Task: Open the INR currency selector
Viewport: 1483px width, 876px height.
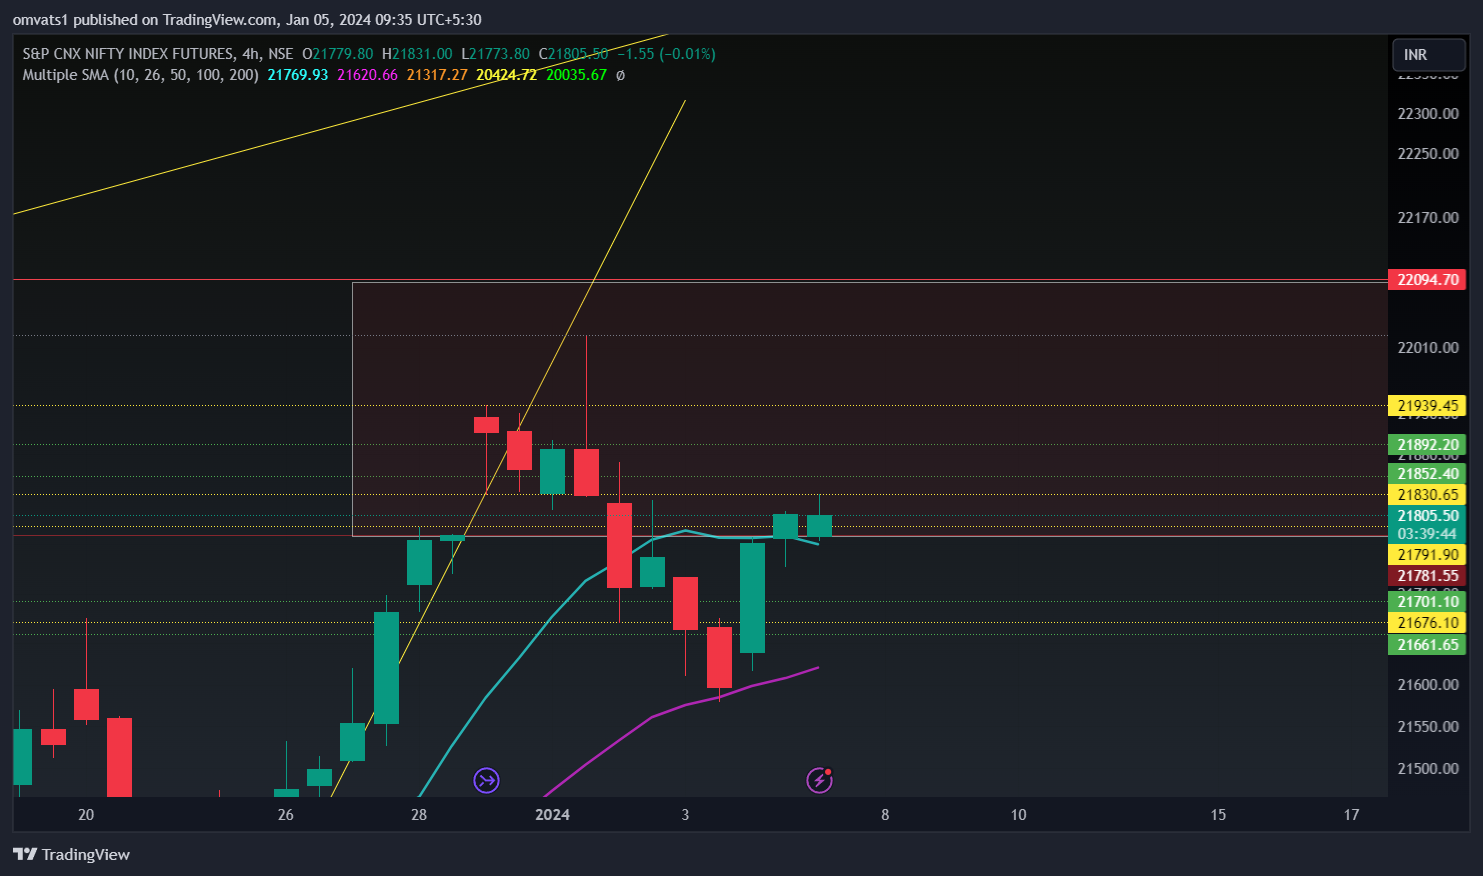Action: pyautogui.click(x=1429, y=55)
